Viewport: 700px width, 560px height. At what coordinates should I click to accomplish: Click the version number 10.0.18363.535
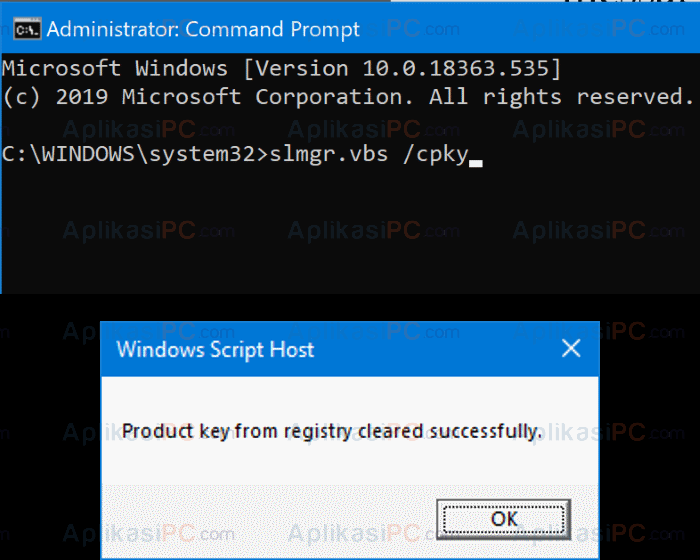coord(456,68)
